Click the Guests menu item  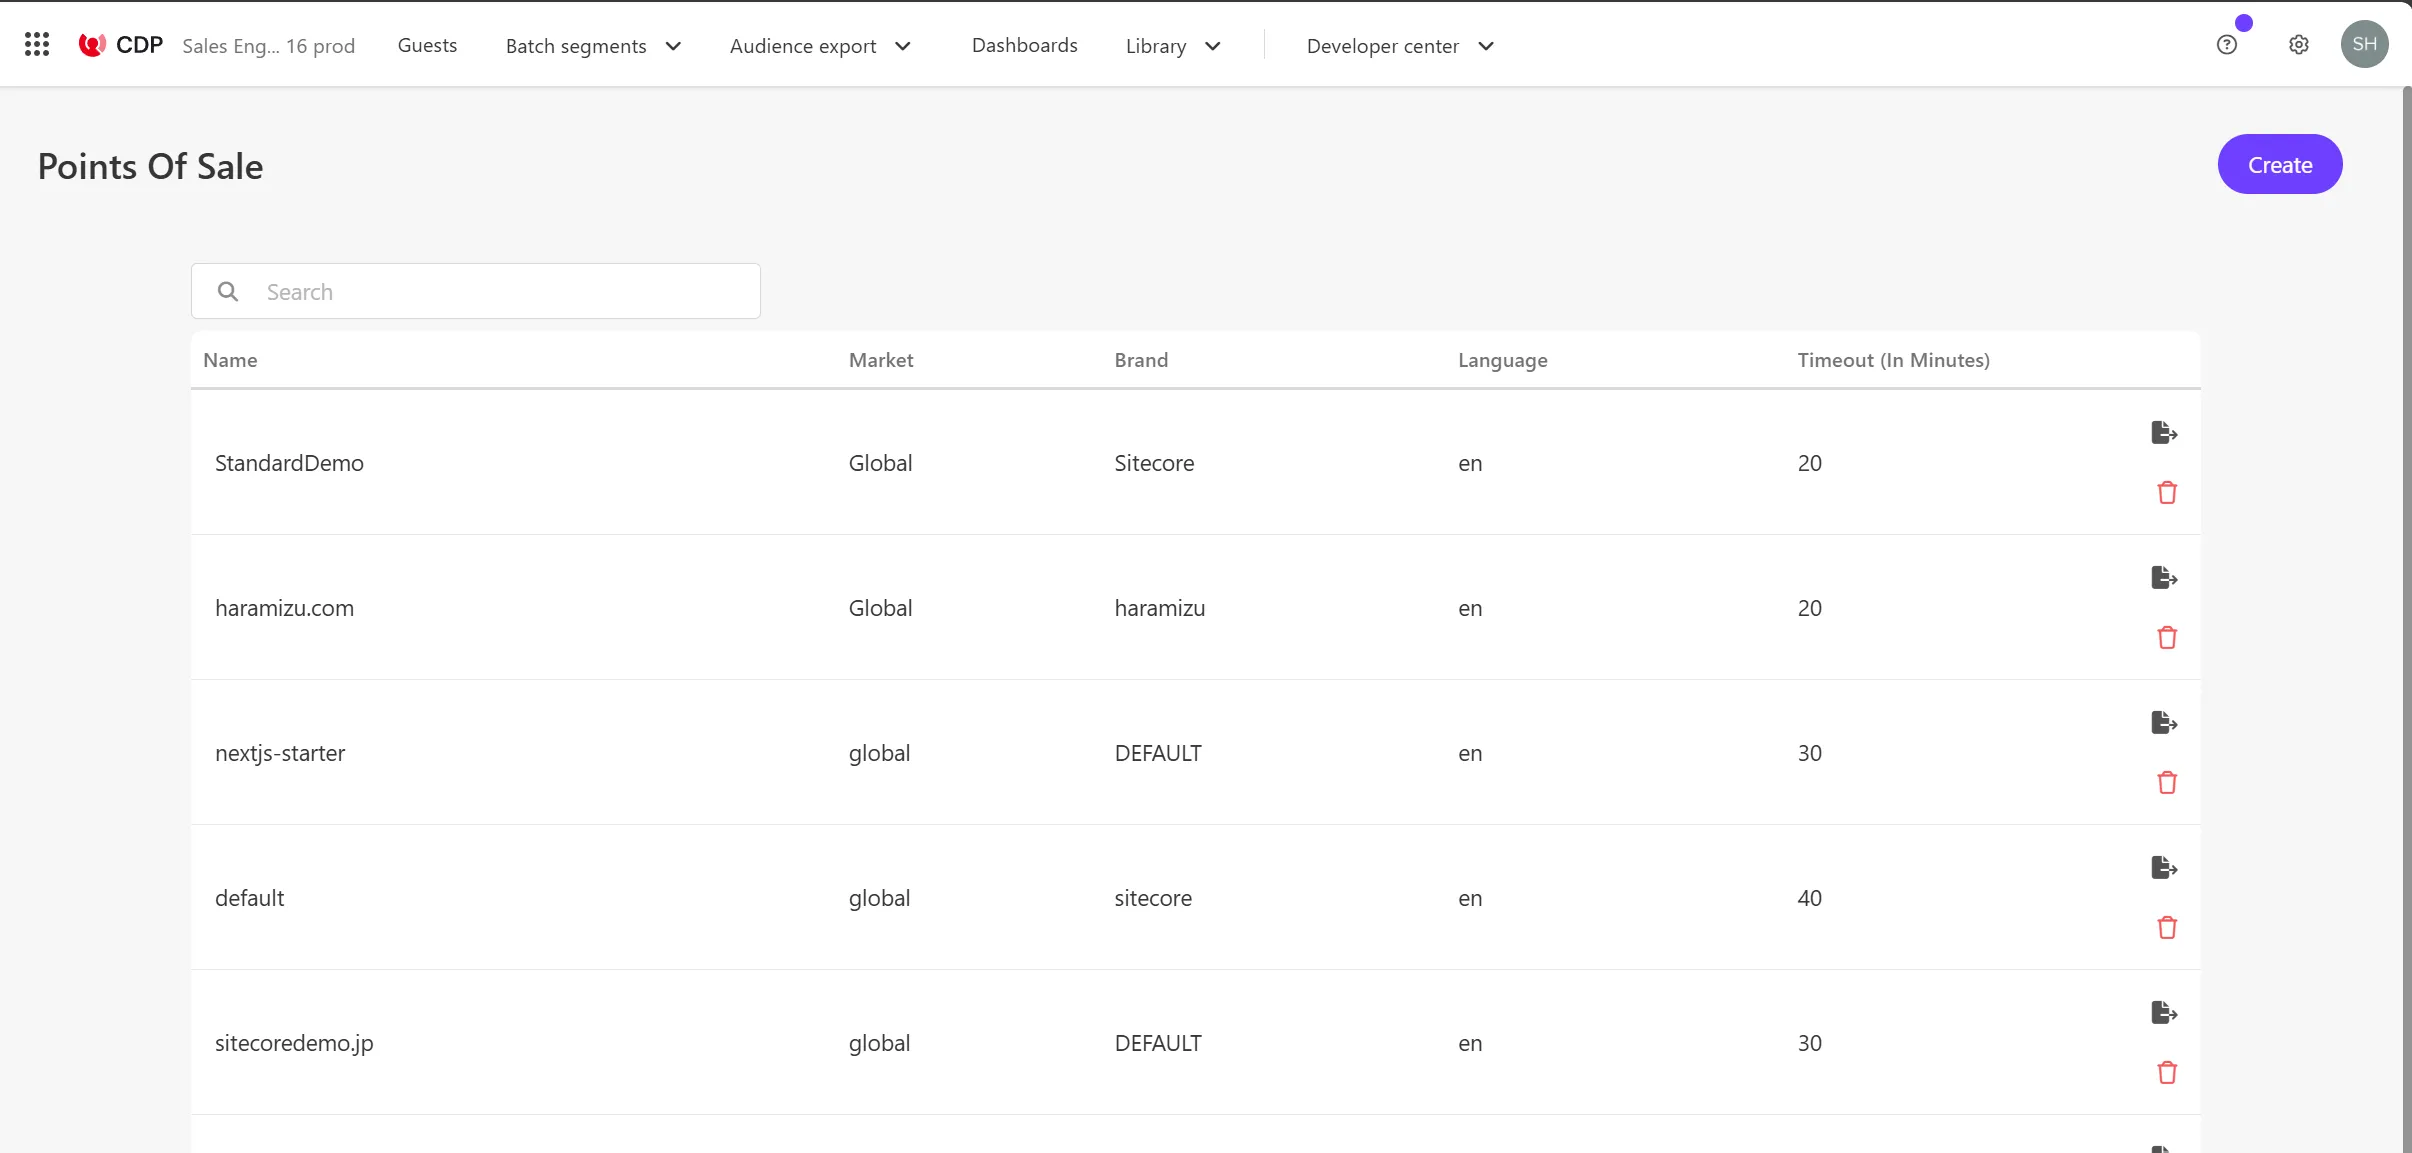coord(426,46)
